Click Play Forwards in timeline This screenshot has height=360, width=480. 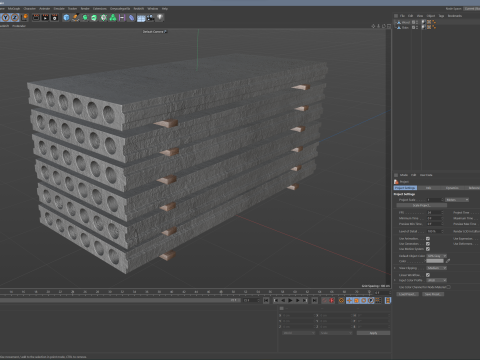(x=290, y=301)
